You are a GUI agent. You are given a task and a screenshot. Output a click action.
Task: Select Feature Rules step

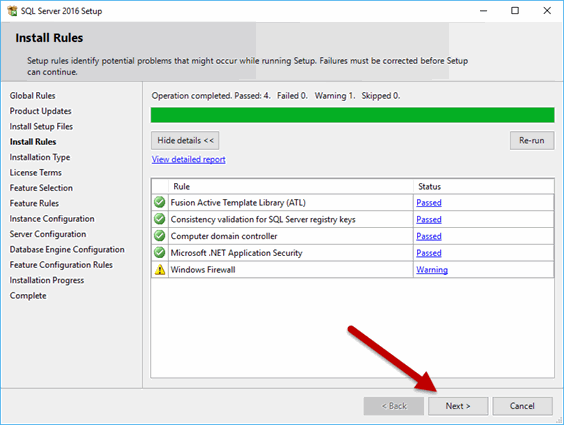34,204
